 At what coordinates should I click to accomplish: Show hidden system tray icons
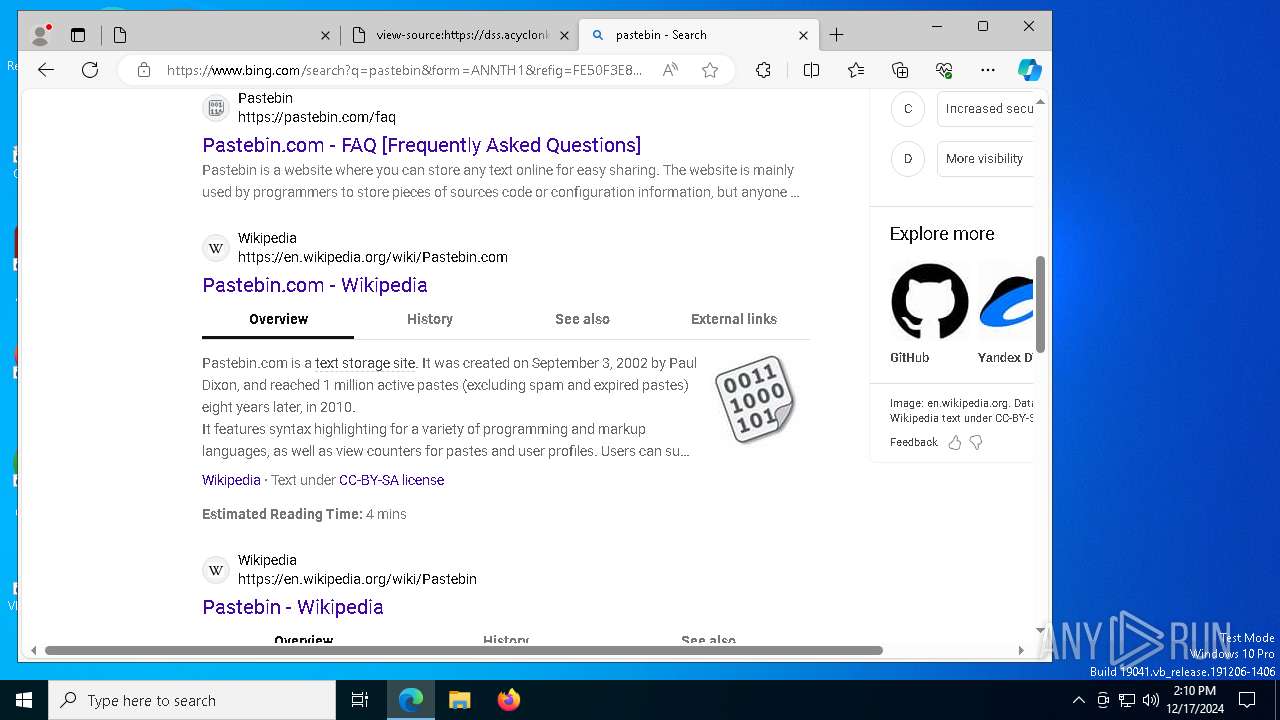tap(1078, 700)
